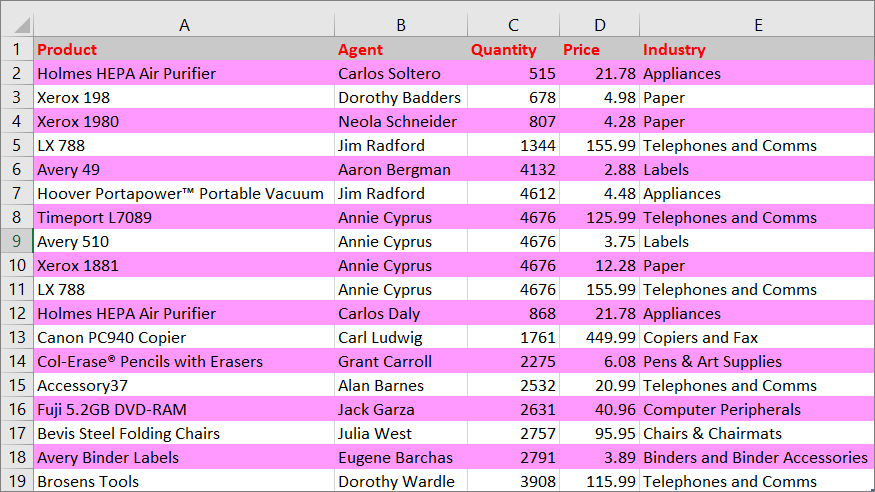Select column C header
Image resolution: width=875 pixels, height=492 pixels.
[513, 25]
